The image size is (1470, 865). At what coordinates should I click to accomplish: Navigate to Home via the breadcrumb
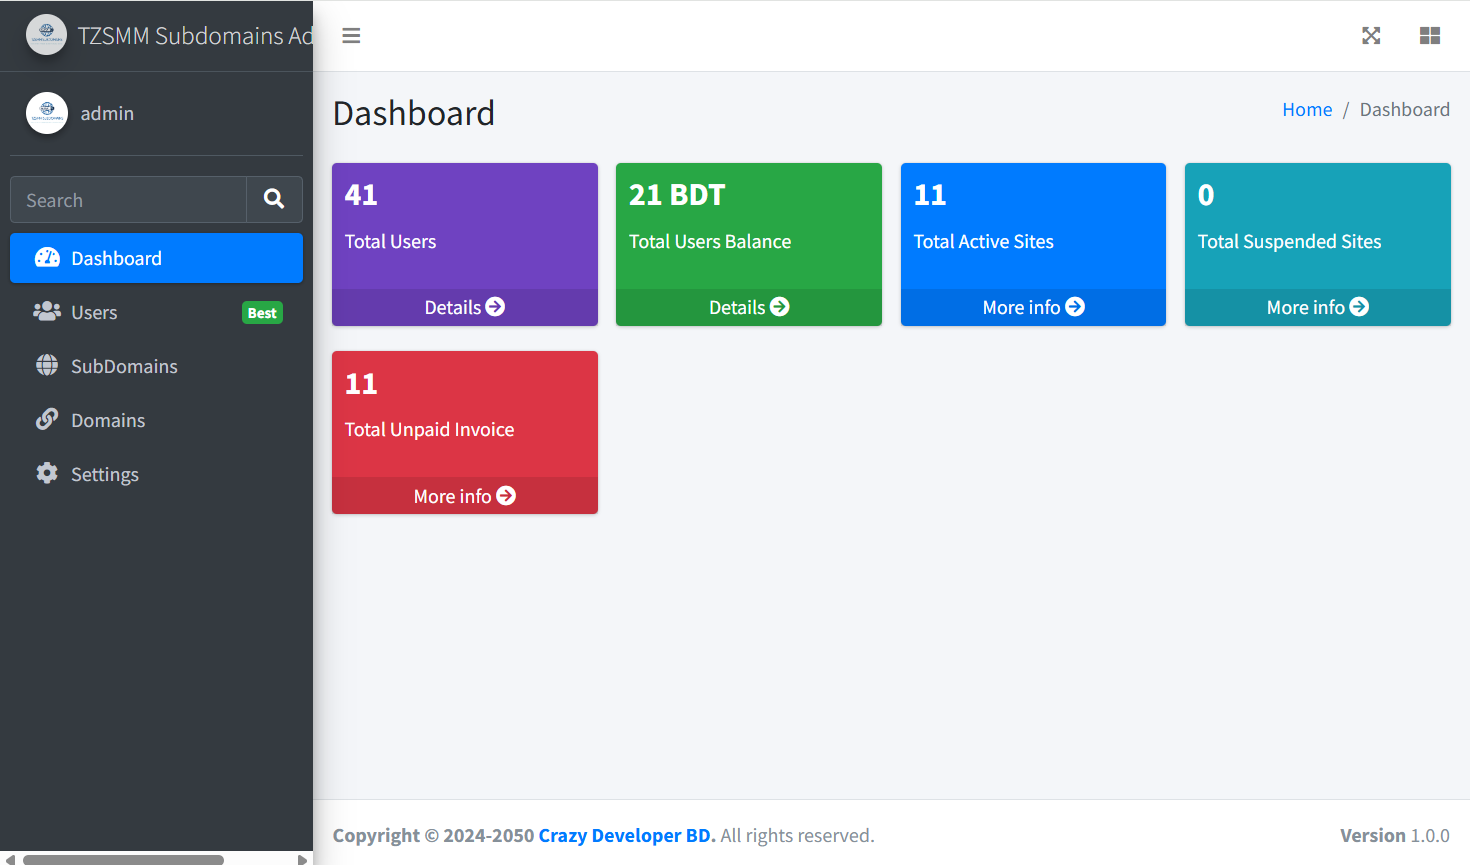click(x=1307, y=109)
